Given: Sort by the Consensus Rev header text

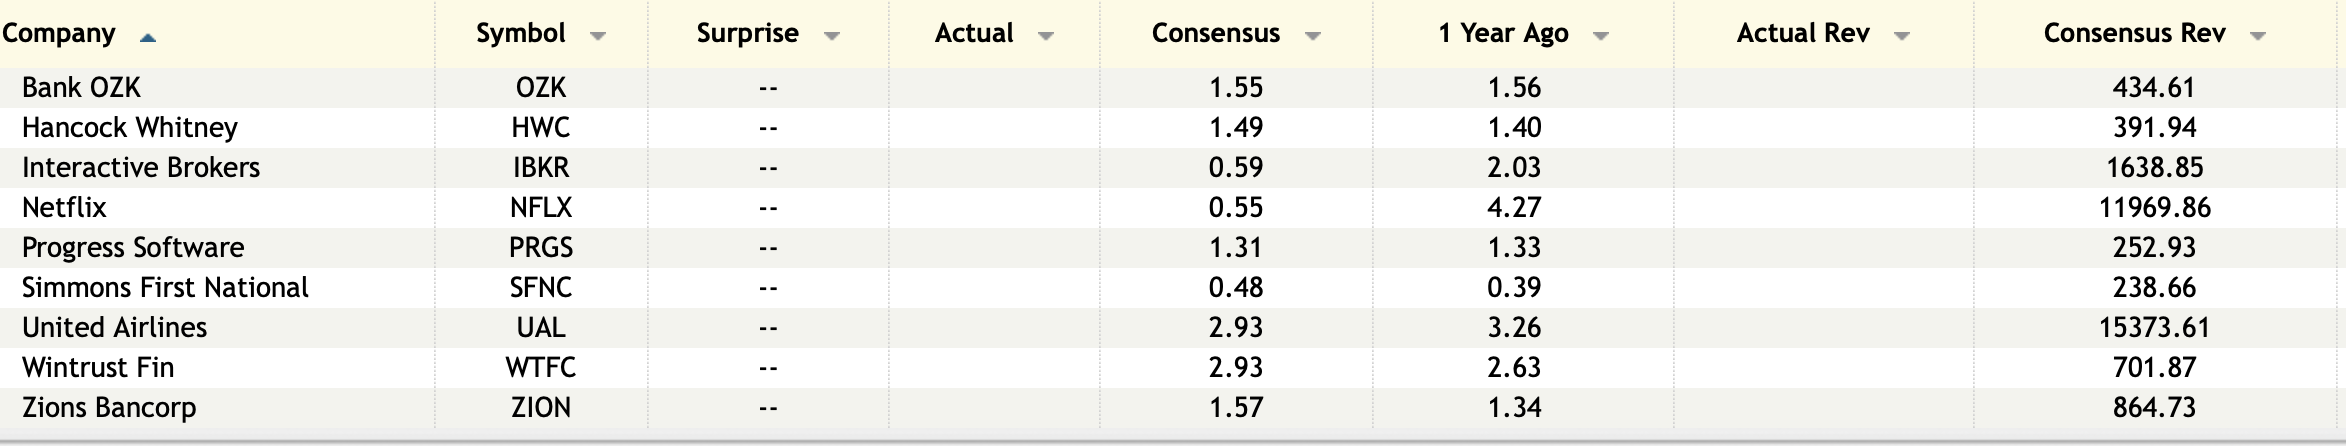Looking at the screenshot, I should [x=2134, y=34].
